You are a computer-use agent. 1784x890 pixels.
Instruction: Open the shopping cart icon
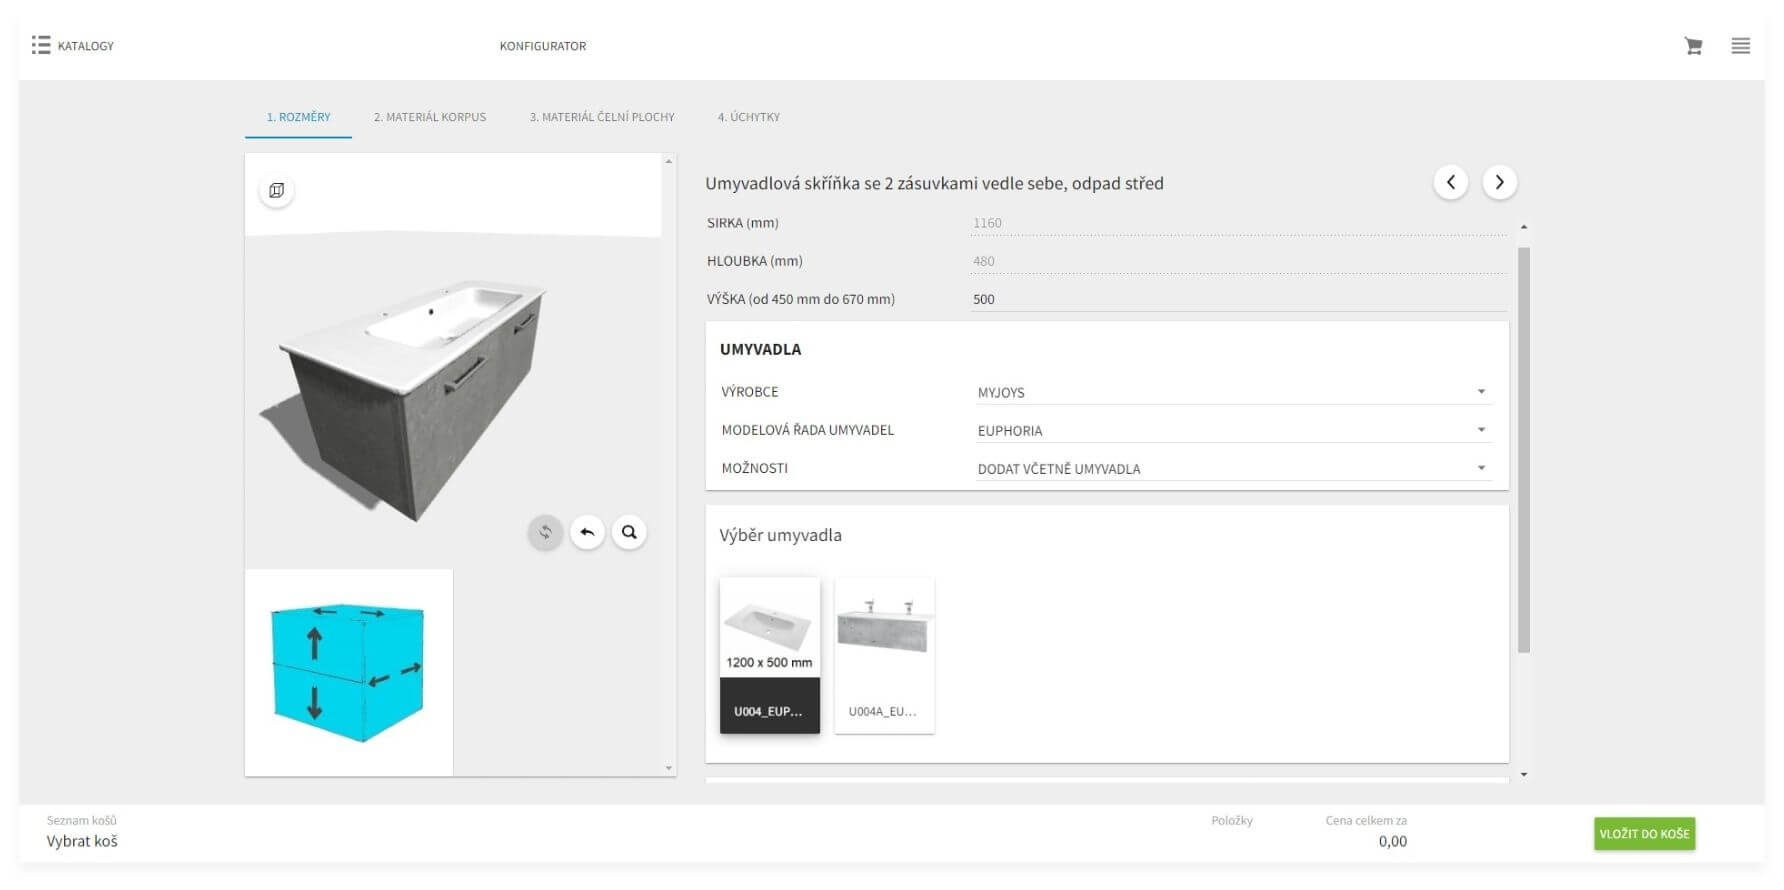[1693, 46]
